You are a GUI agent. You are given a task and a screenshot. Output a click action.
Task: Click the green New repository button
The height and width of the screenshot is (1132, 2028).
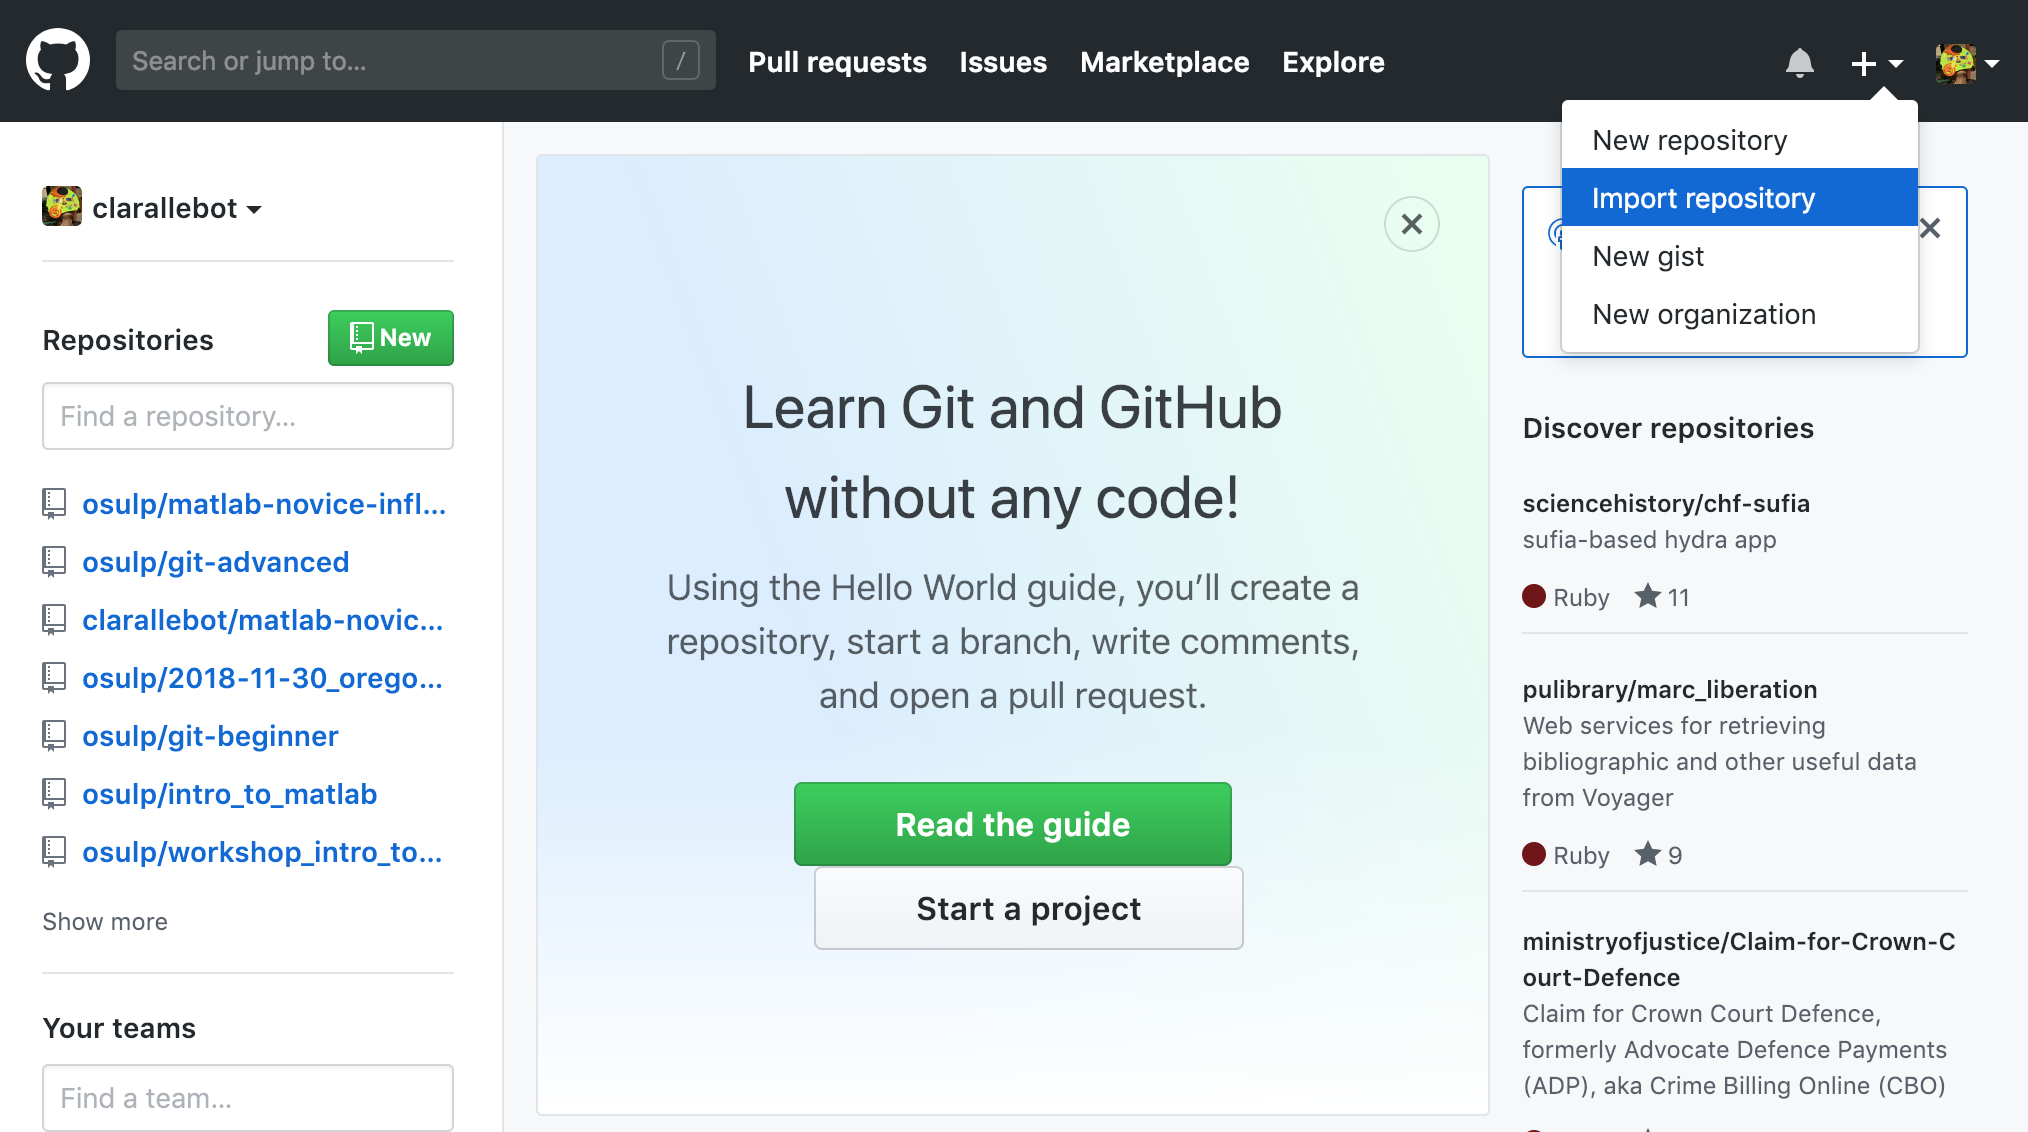(390, 338)
